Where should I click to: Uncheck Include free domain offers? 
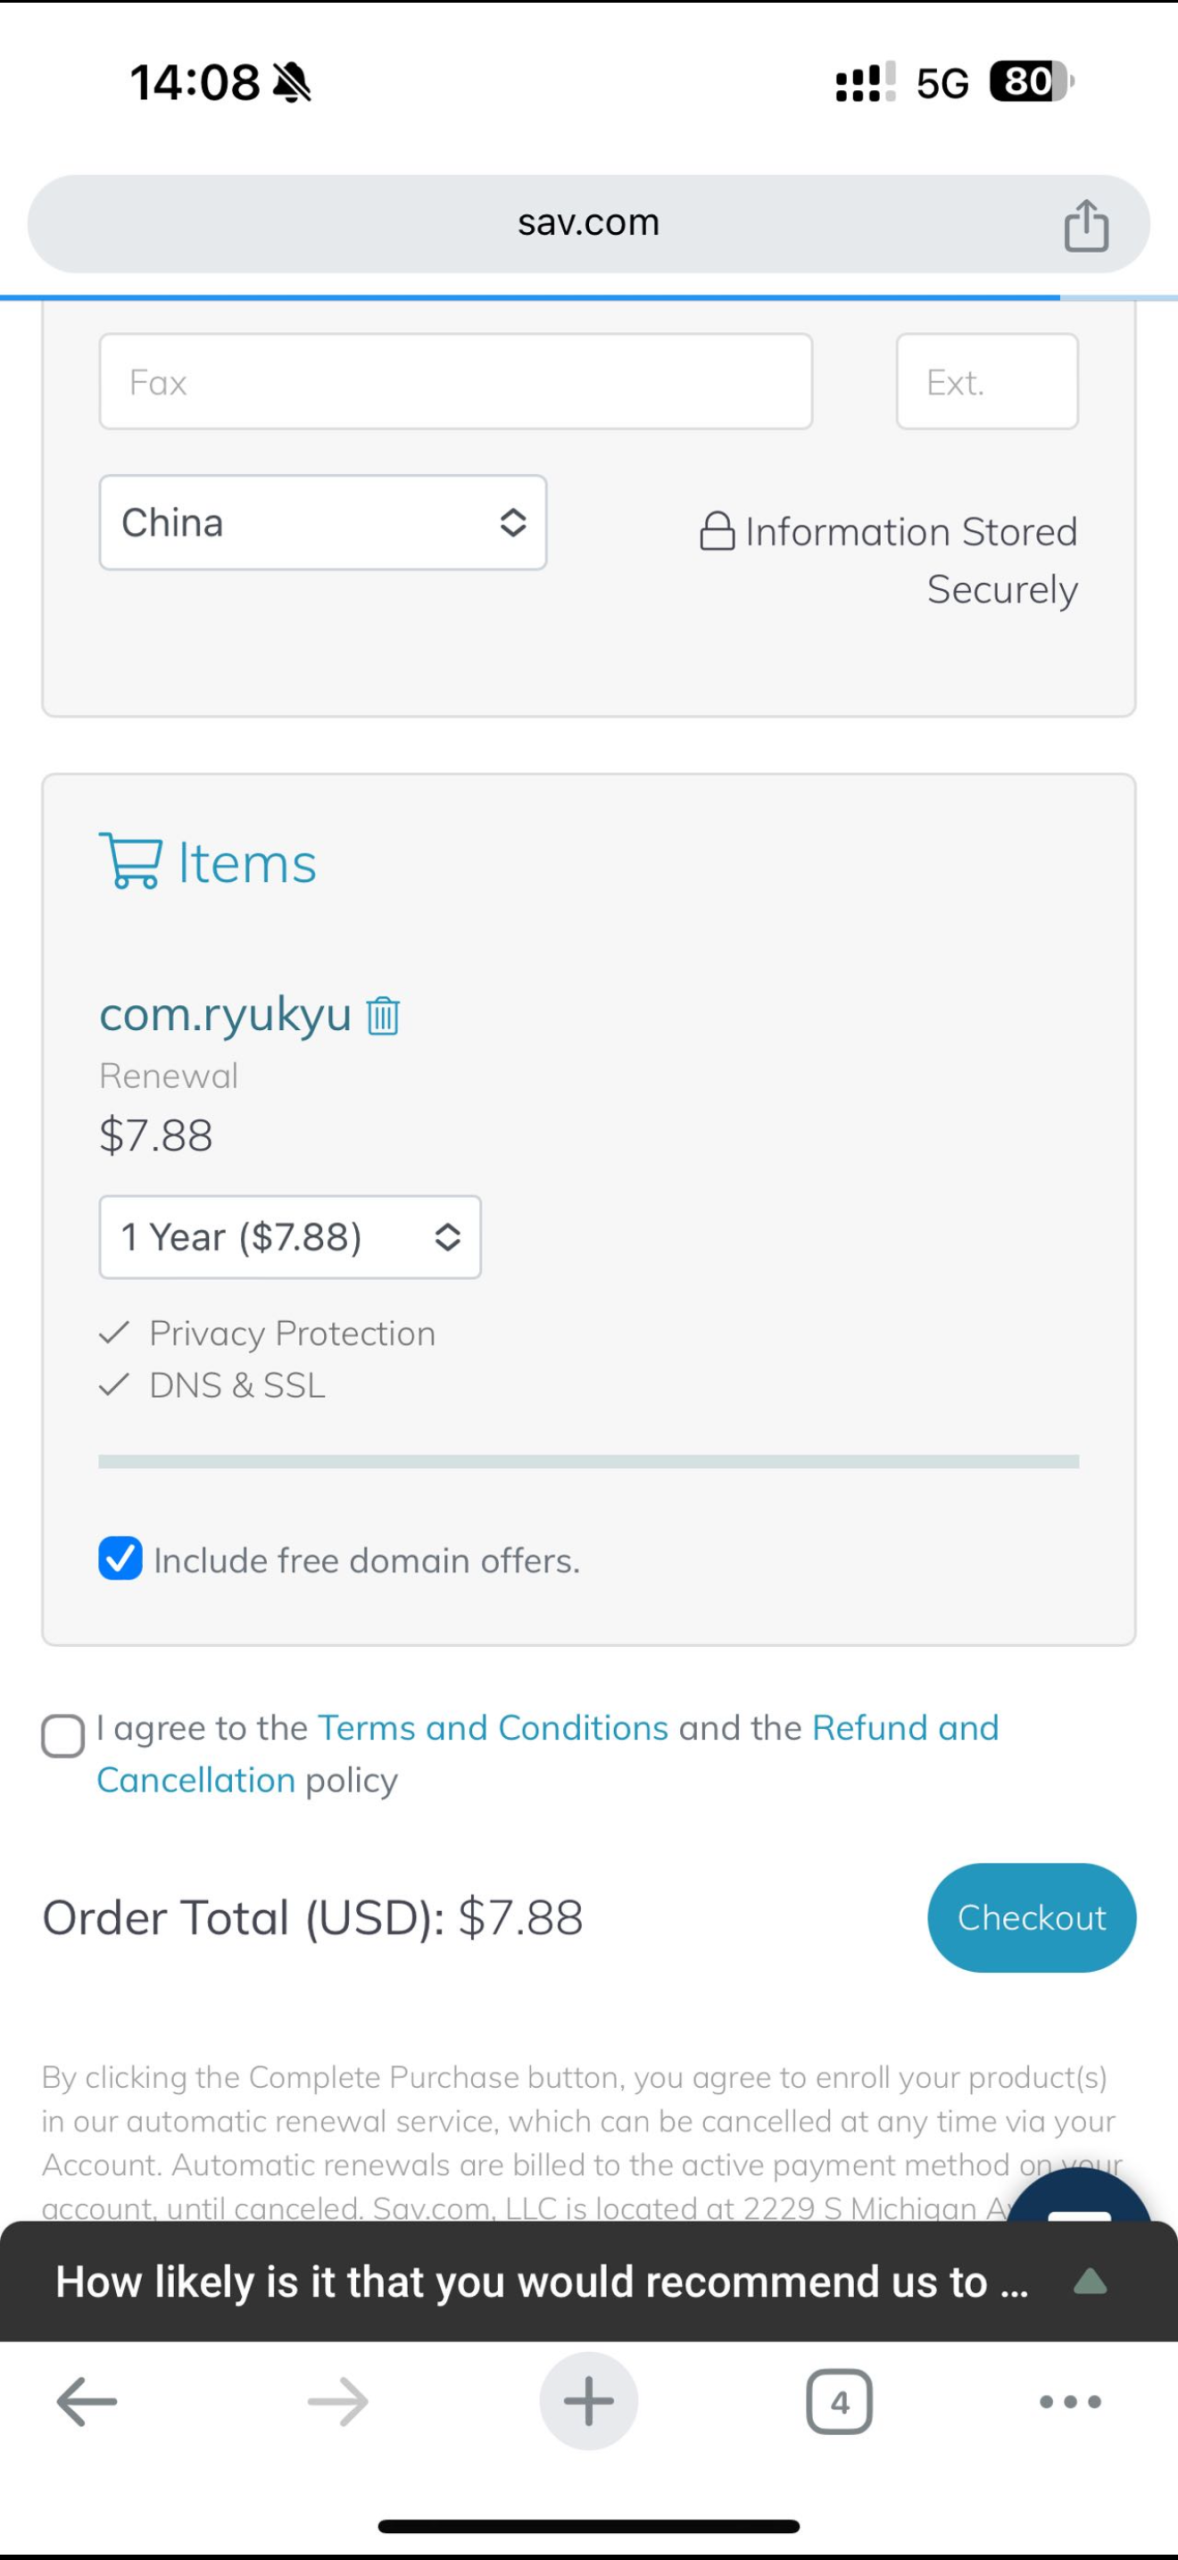coord(121,1559)
